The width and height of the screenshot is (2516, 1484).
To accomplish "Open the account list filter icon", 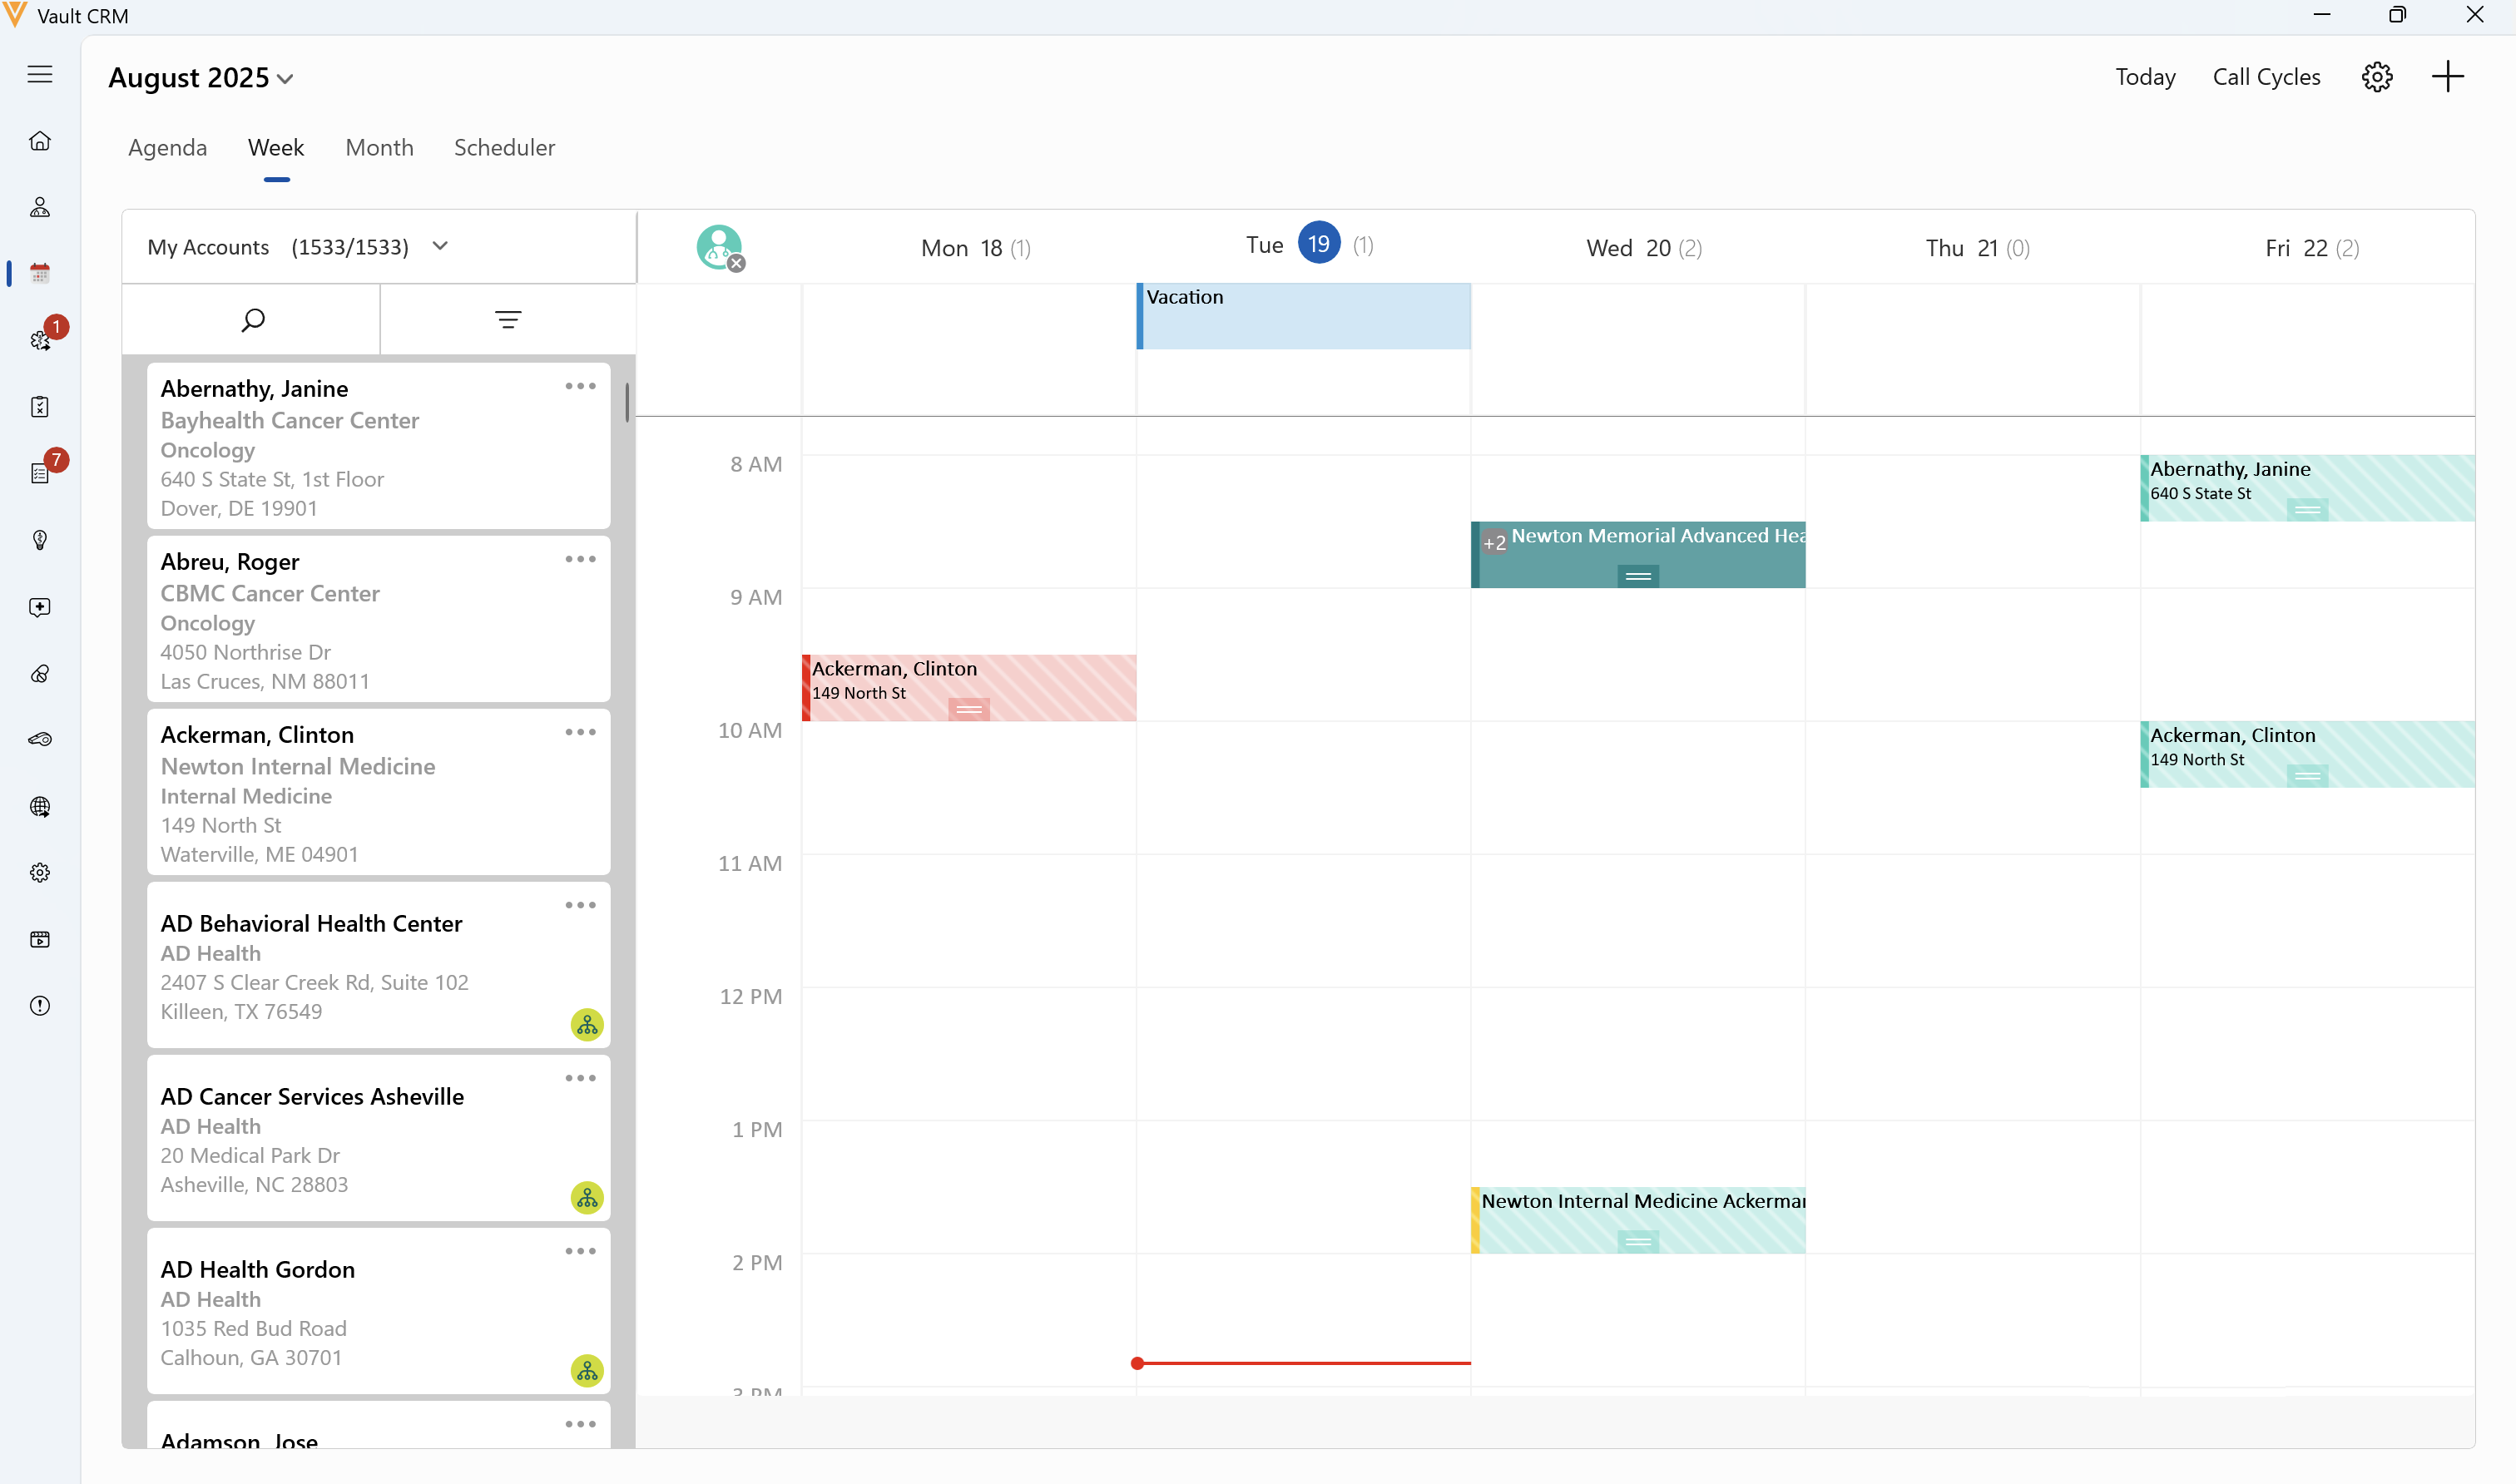I will pos(508,320).
